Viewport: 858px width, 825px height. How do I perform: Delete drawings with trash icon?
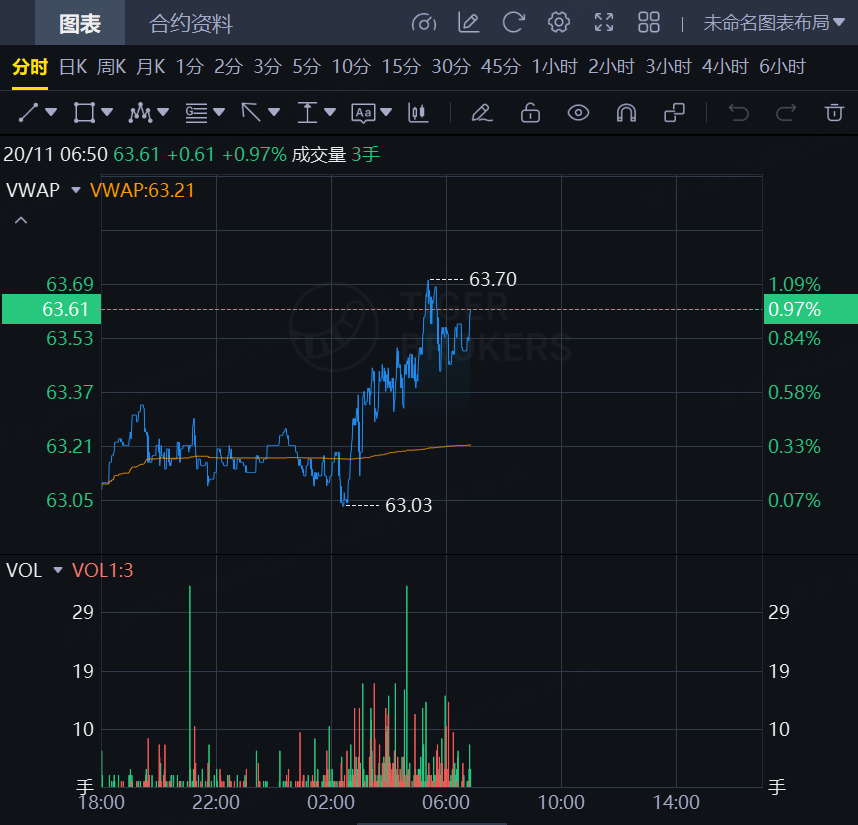point(834,112)
